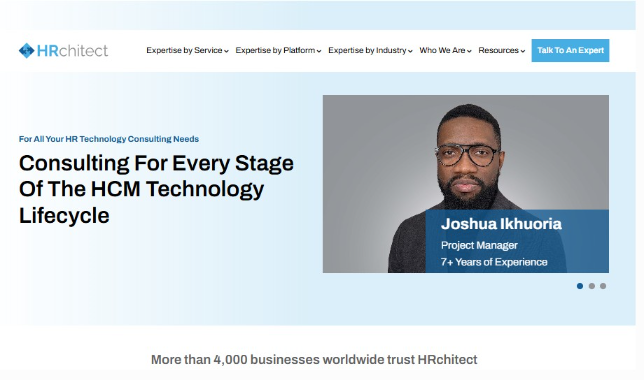Screen dimensions: 644x380
Task: Click the HRchitect diamond logo icon
Action: pos(27,51)
